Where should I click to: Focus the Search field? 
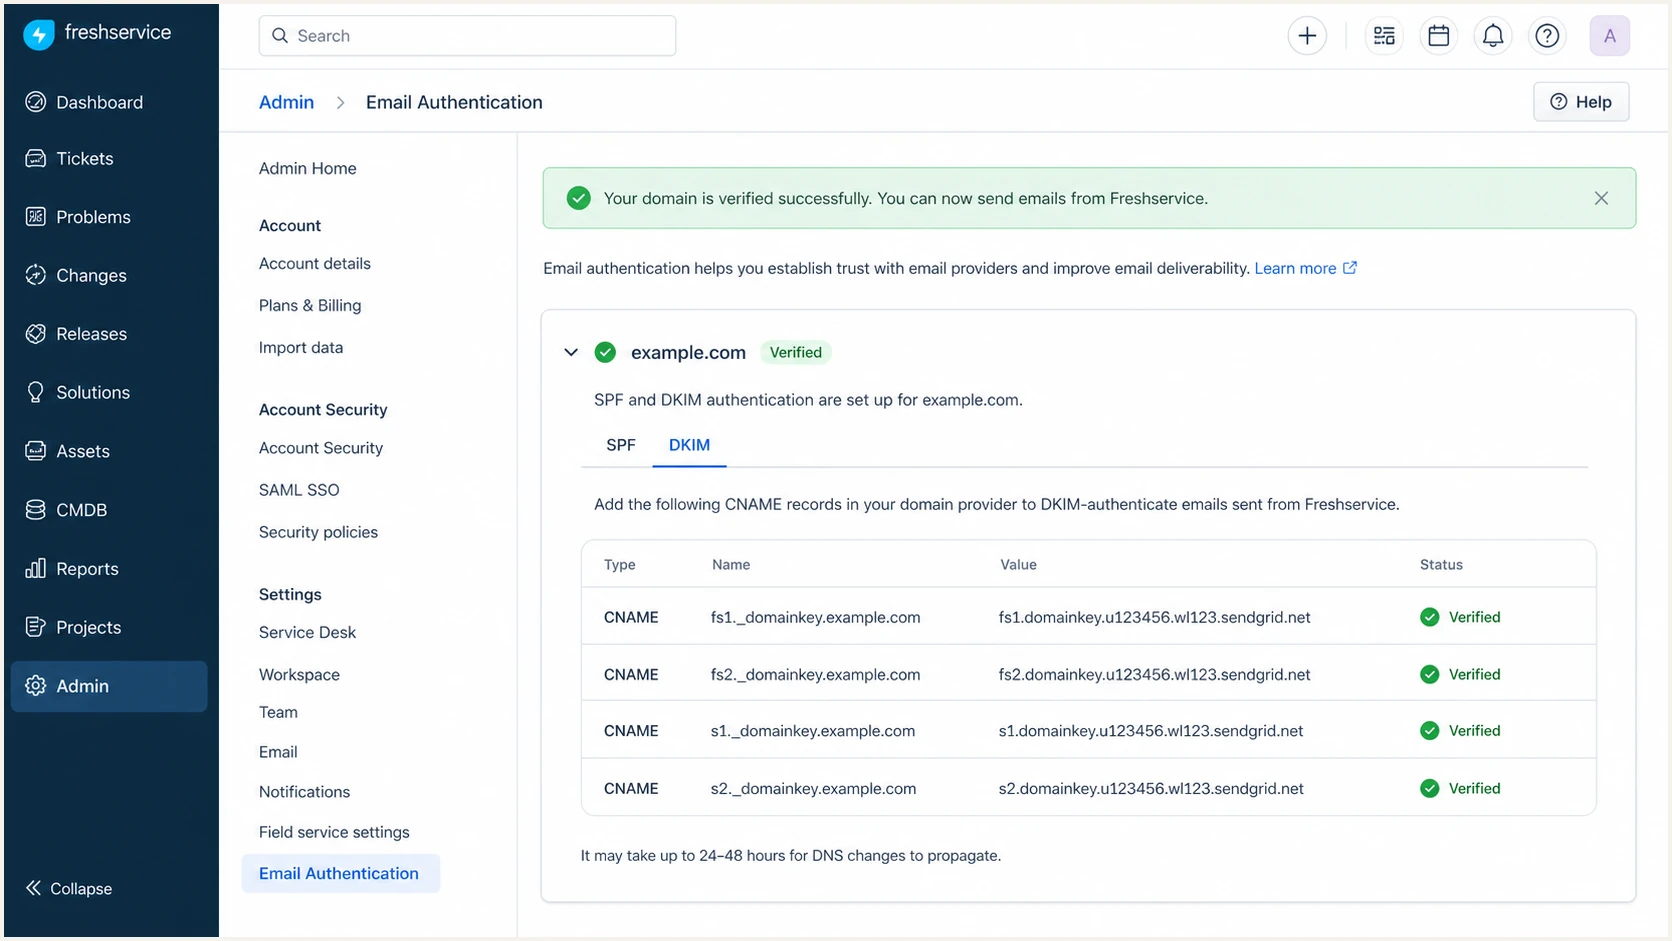[x=467, y=36]
